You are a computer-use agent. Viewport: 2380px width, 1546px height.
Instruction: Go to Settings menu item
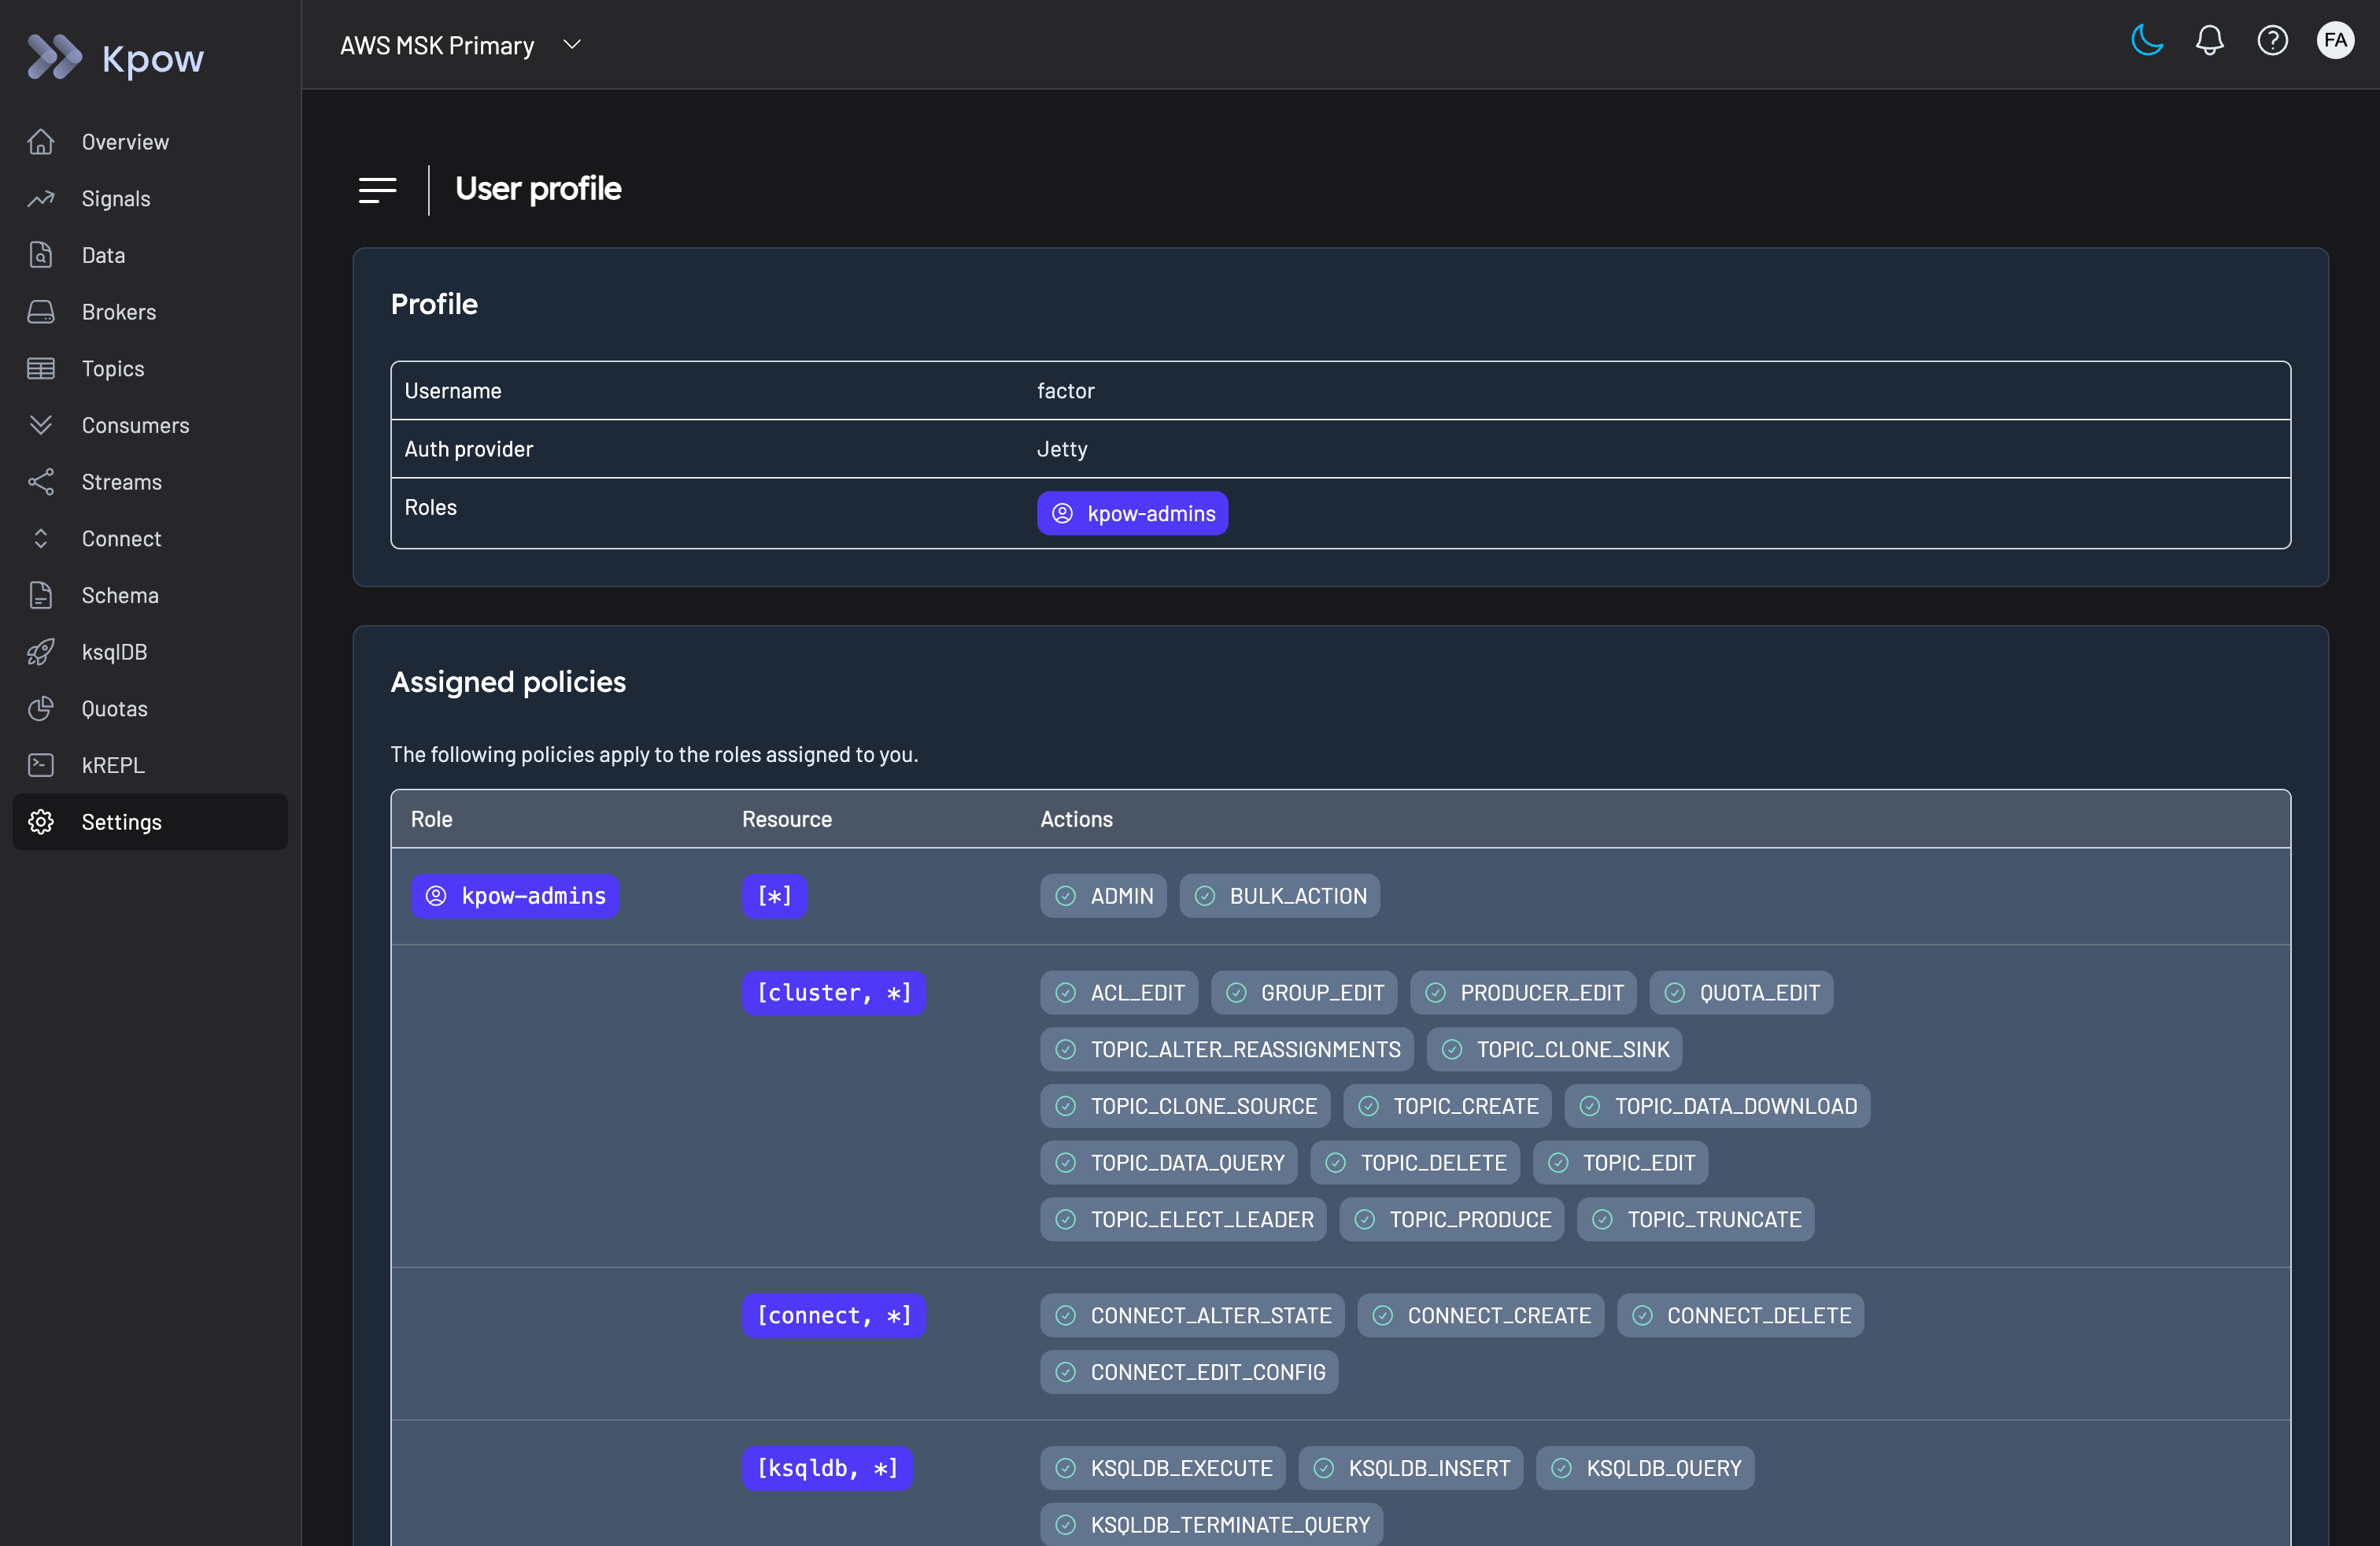150,822
